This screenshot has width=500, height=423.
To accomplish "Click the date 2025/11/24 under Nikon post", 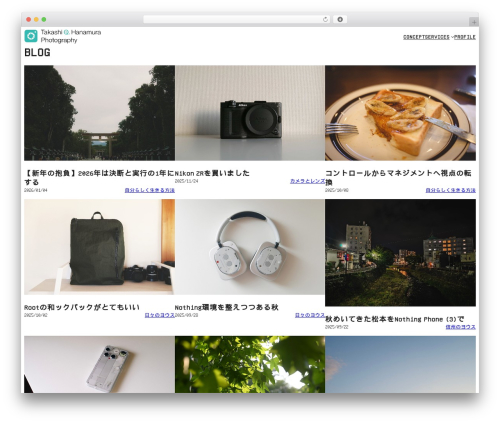I will 186,181.
